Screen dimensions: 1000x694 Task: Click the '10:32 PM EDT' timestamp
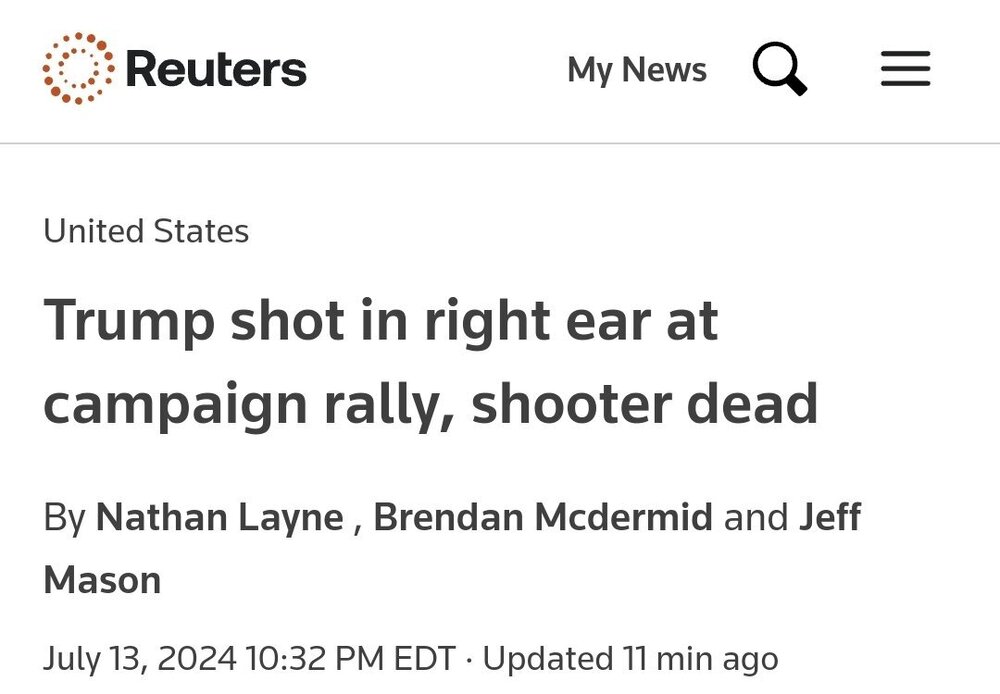coord(349,658)
